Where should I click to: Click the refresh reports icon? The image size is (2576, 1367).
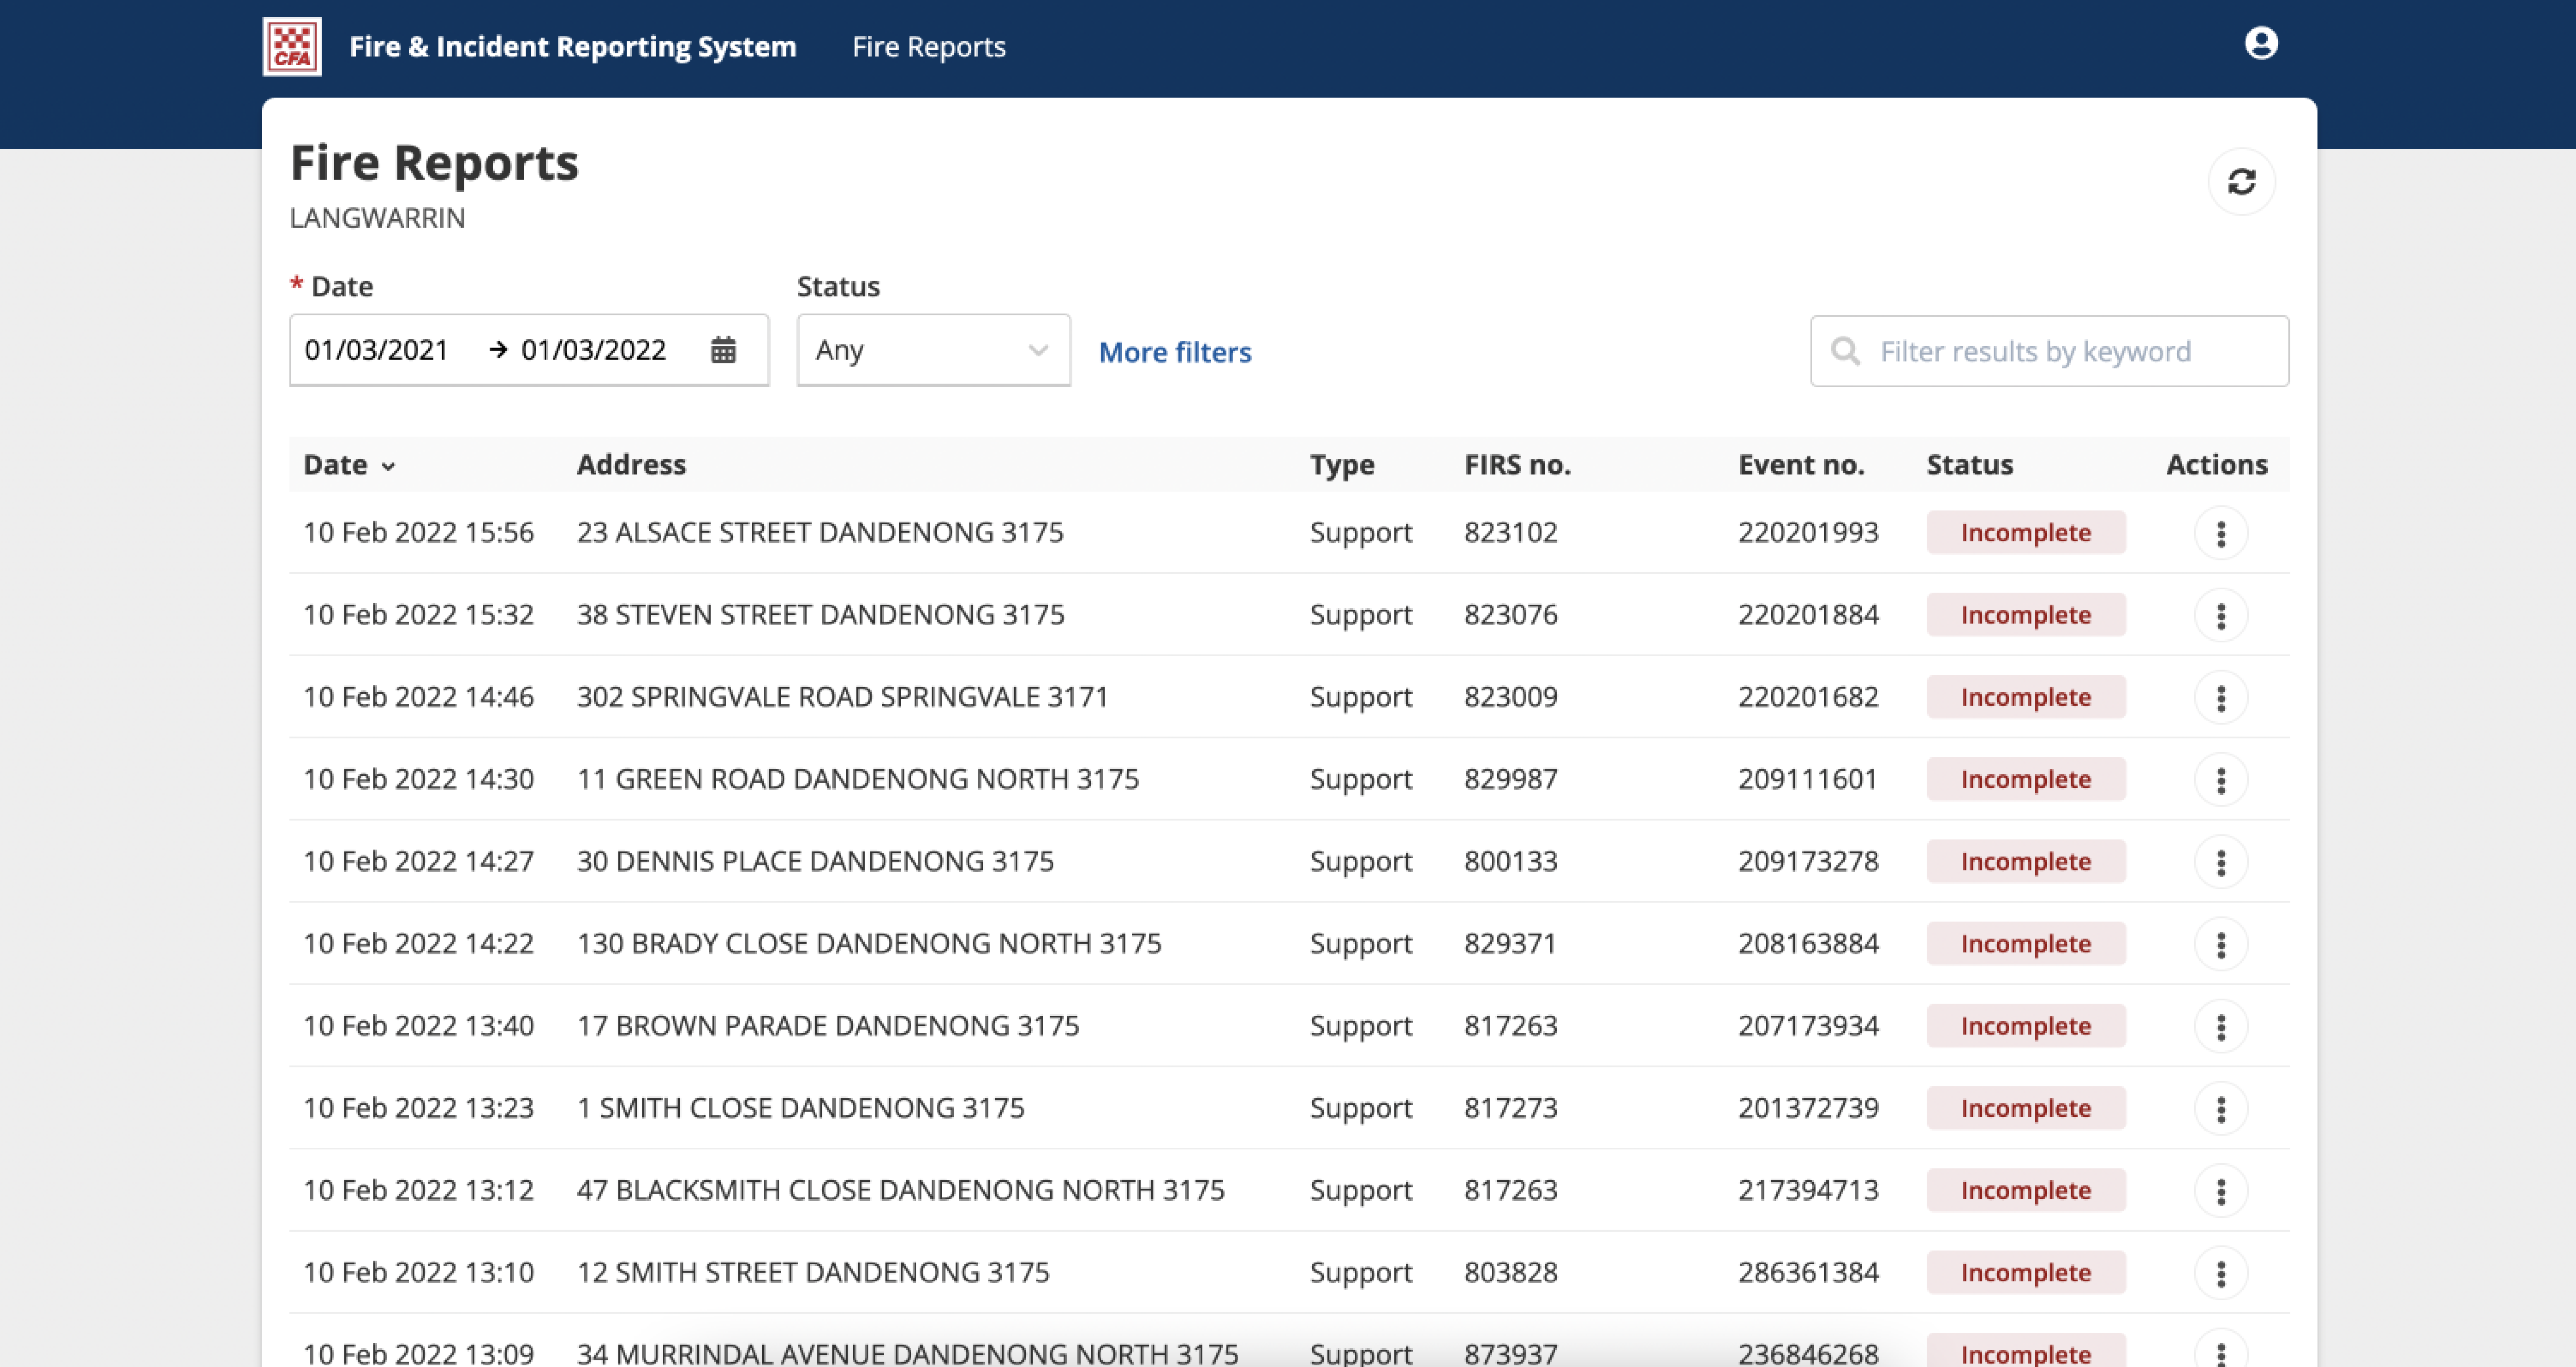[x=2241, y=182]
